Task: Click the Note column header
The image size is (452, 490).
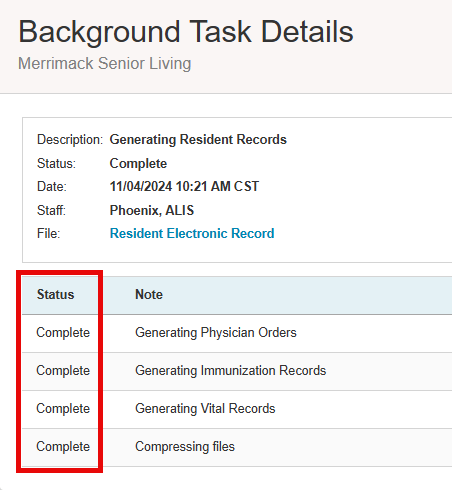Action: pos(149,295)
